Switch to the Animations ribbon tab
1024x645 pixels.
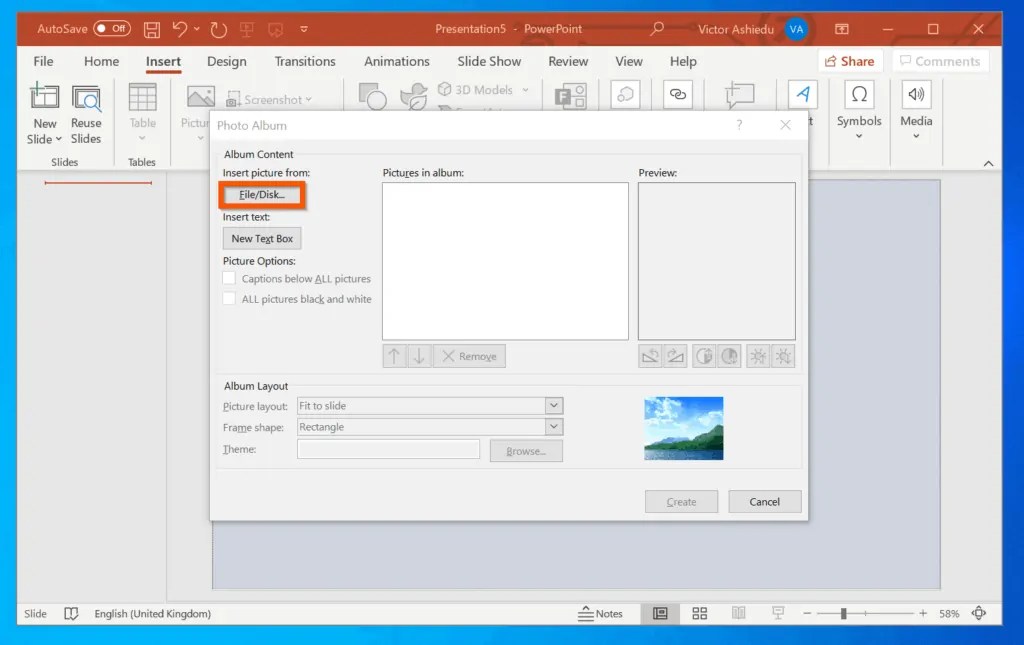pyautogui.click(x=396, y=61)
